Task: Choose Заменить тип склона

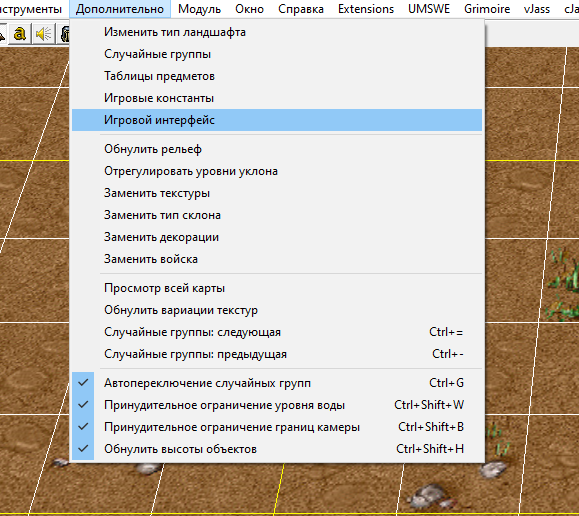Action: (277, 215)
